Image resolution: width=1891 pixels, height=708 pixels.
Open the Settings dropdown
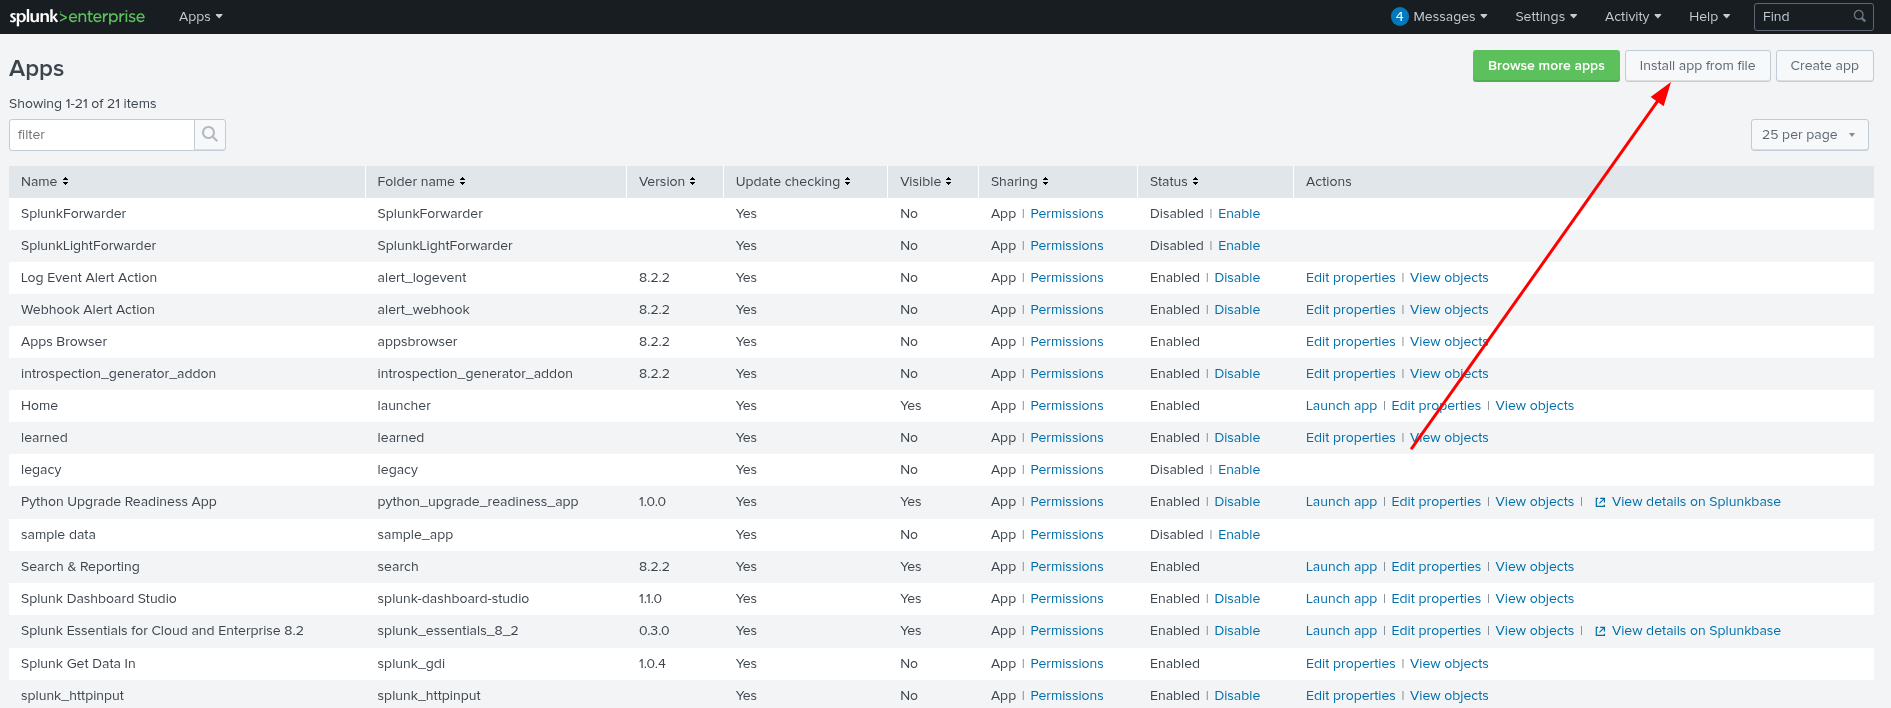1546,16
